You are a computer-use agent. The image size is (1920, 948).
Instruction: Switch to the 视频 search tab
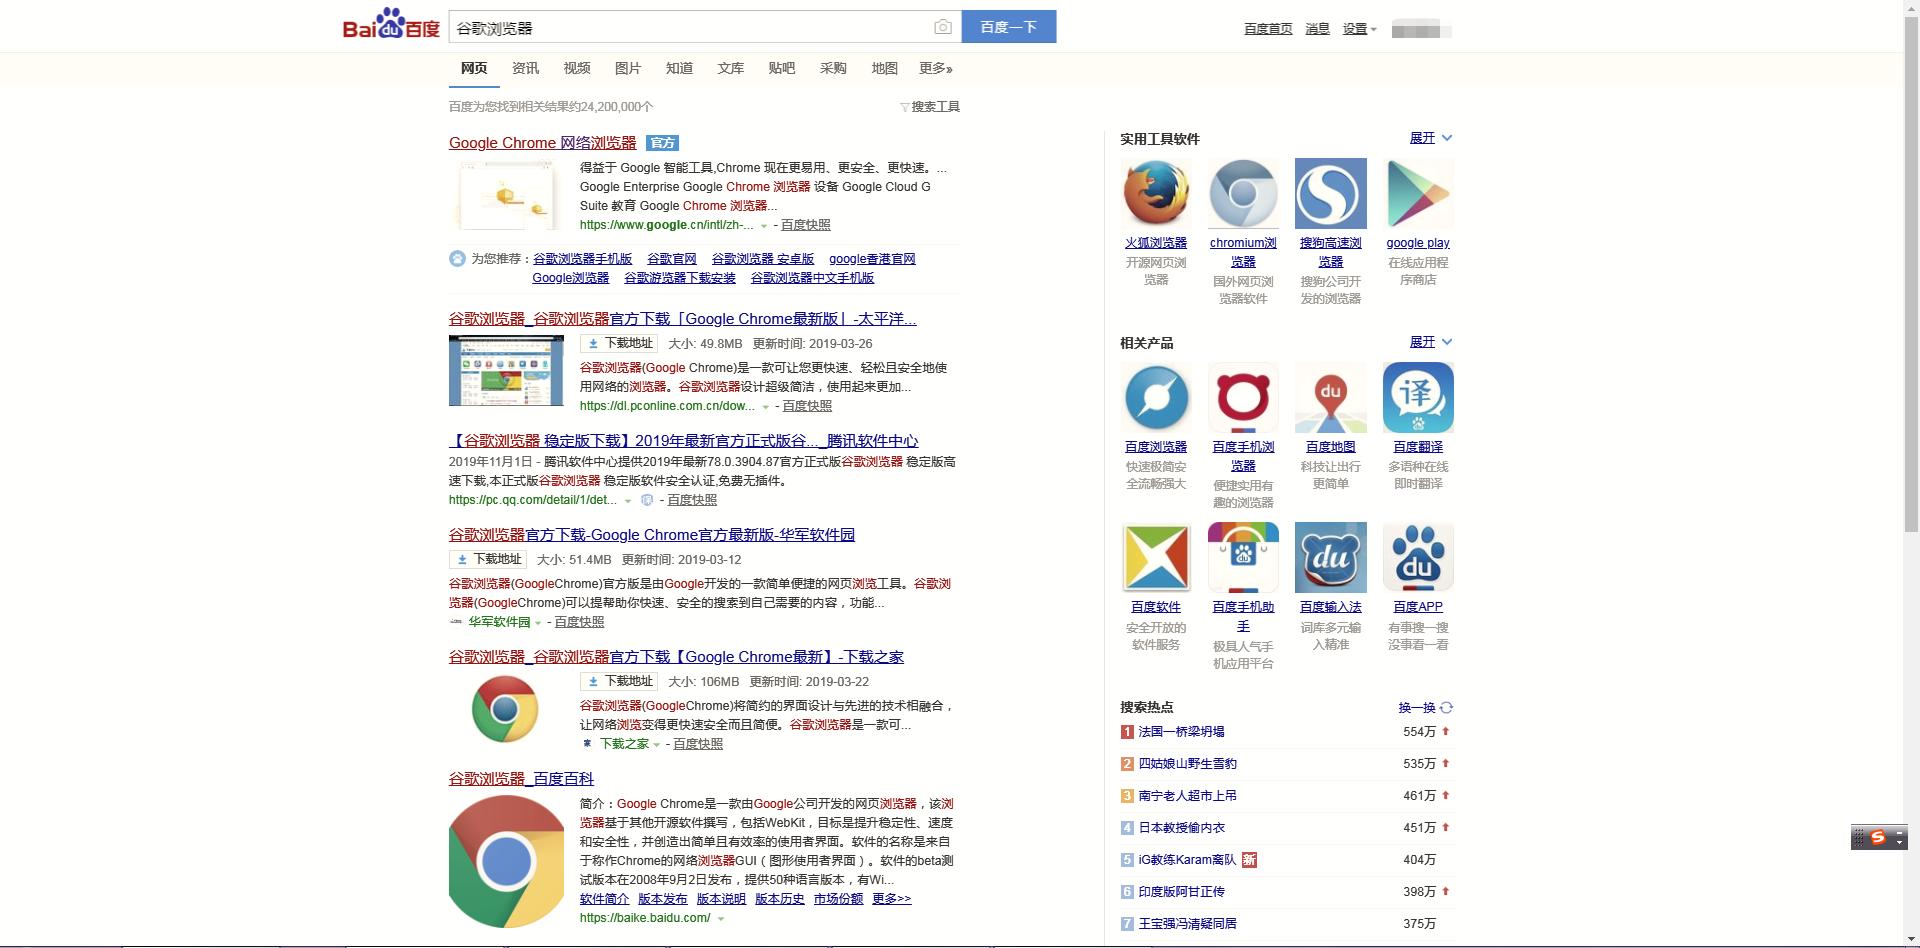click(576, 68)
